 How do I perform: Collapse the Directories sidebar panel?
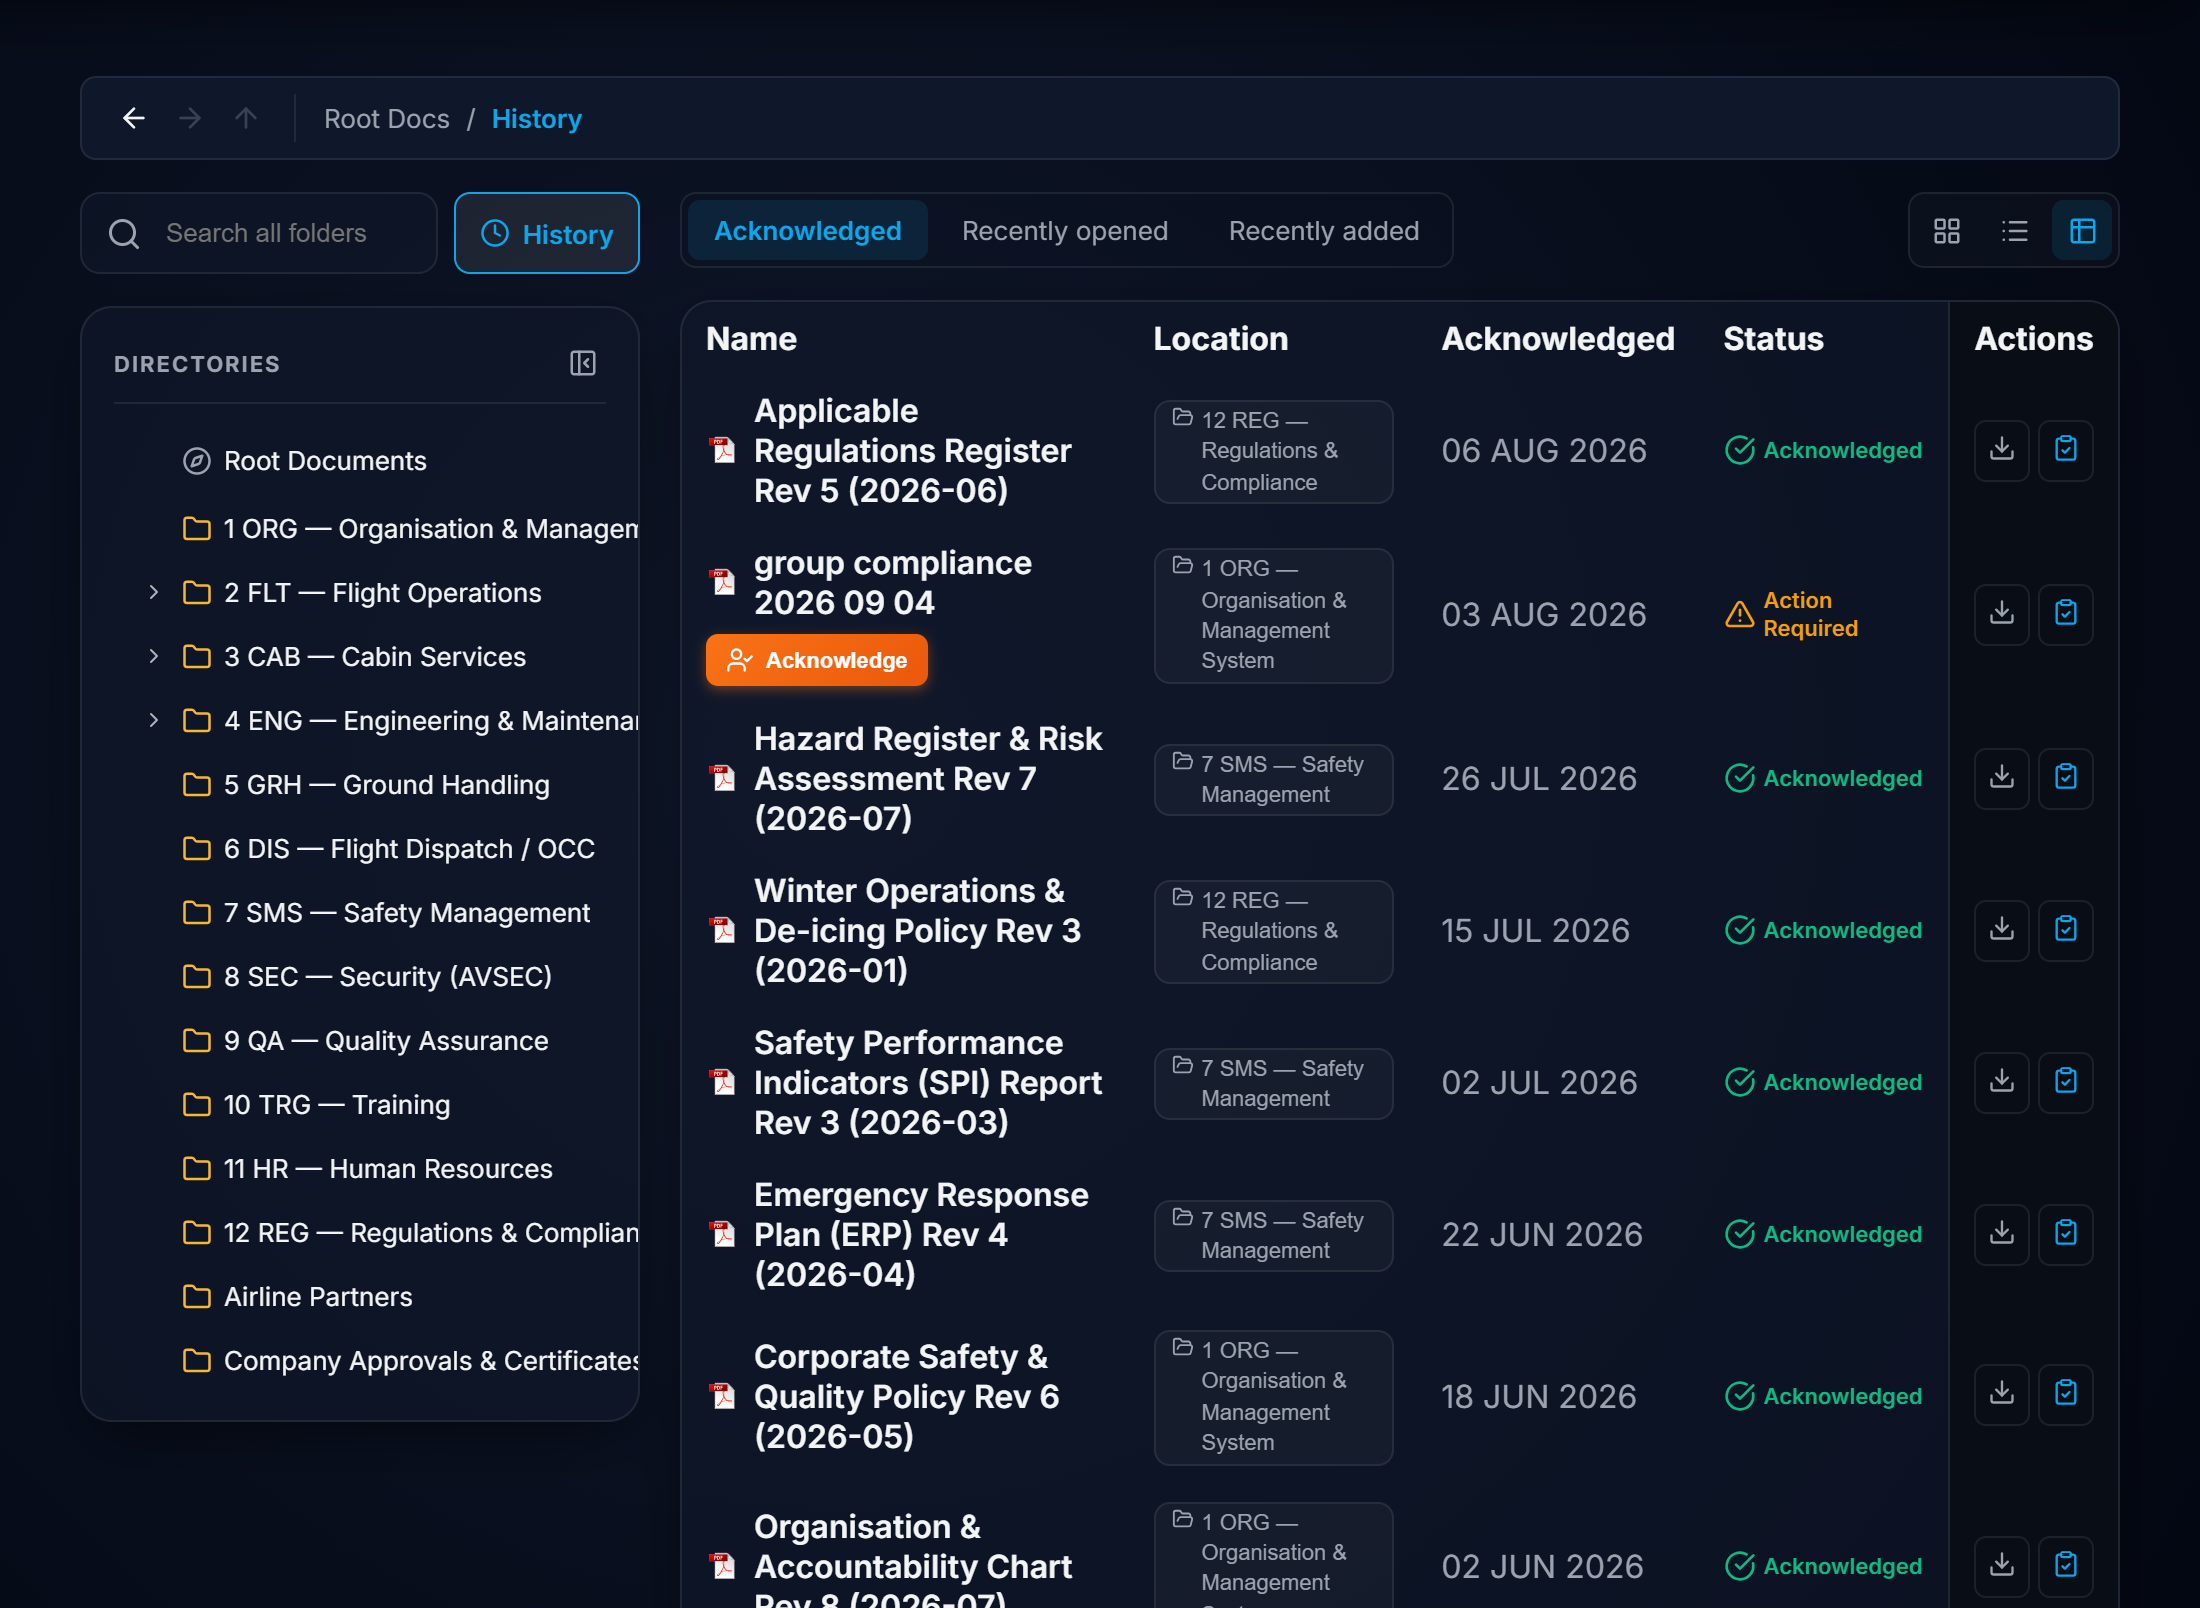point(583,363)
